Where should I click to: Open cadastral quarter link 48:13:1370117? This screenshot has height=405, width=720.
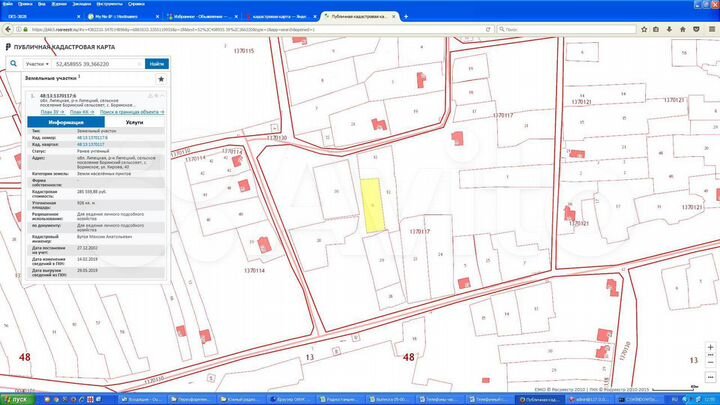(x=91, y=144)
